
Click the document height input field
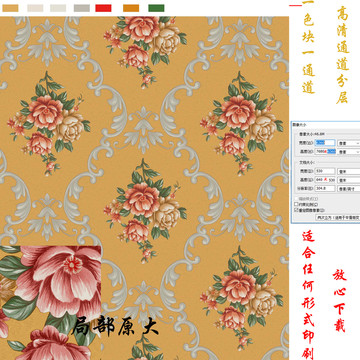pyautogui.click(x=325, y=180)
